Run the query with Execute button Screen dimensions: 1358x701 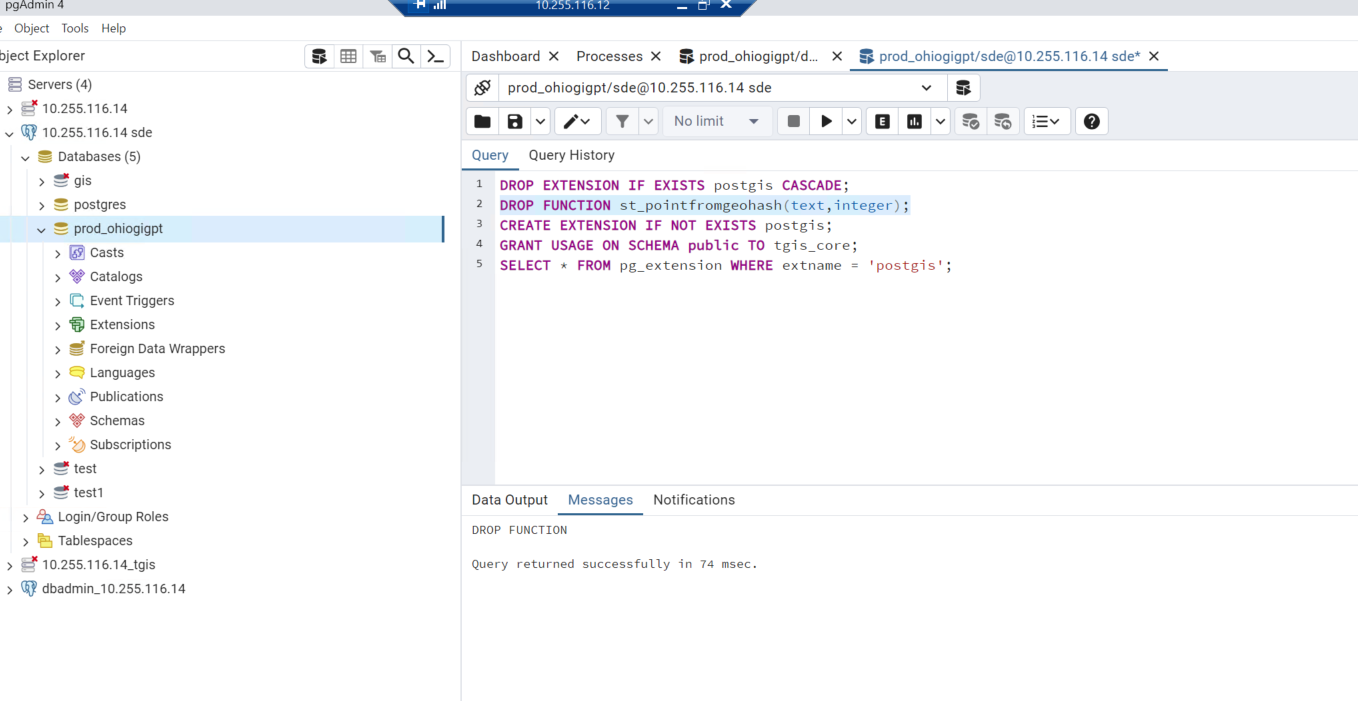coord(826,121)
